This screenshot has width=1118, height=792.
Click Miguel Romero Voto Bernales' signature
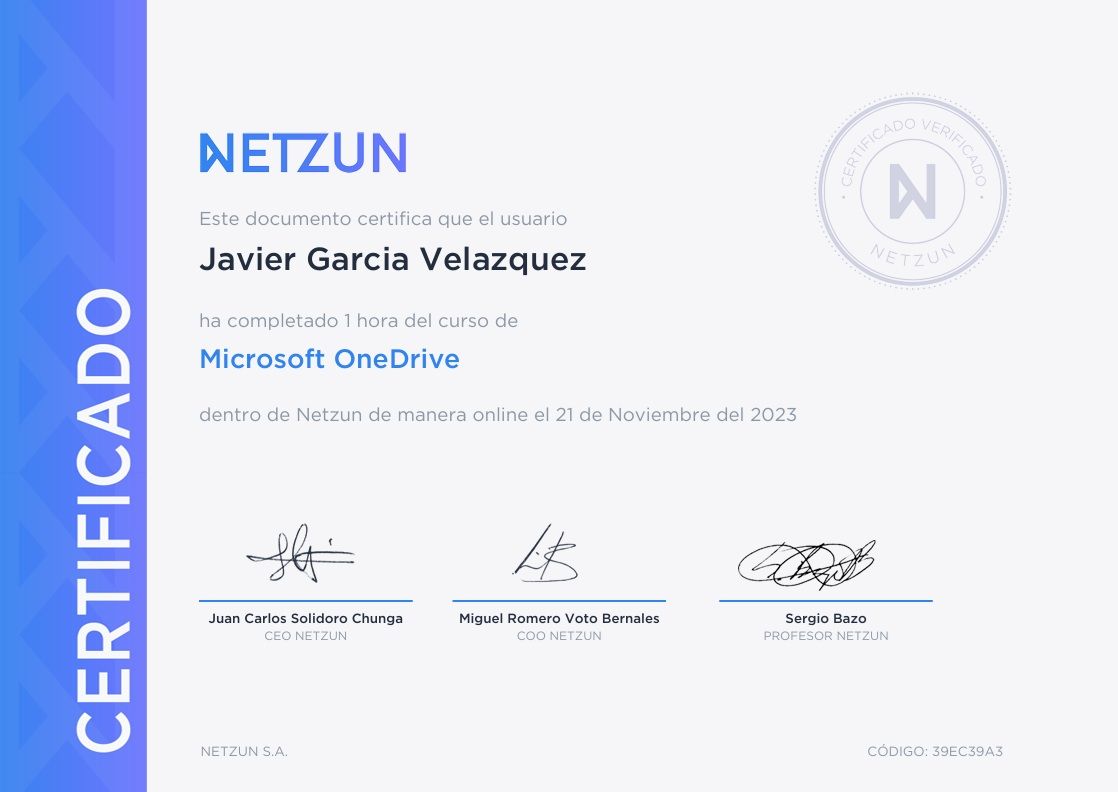(546, 554)
